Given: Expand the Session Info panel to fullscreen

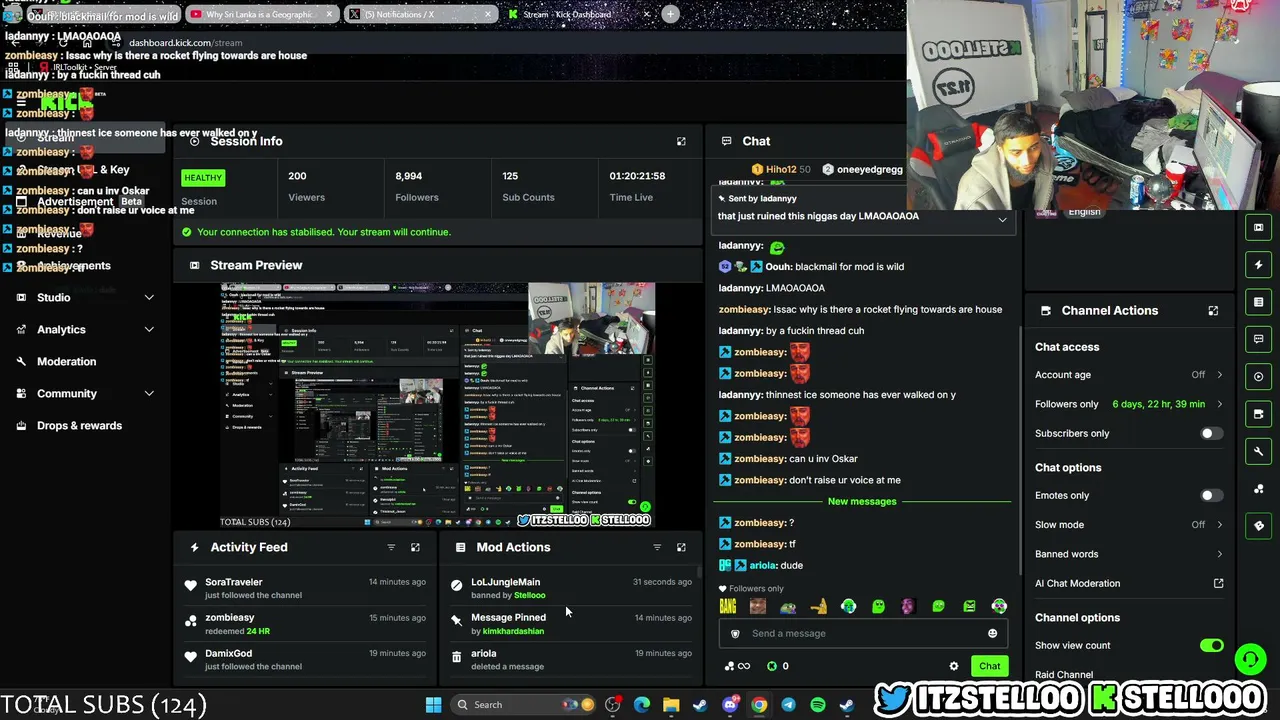Looking at the screenshot, I should click(x=681, y=141).
